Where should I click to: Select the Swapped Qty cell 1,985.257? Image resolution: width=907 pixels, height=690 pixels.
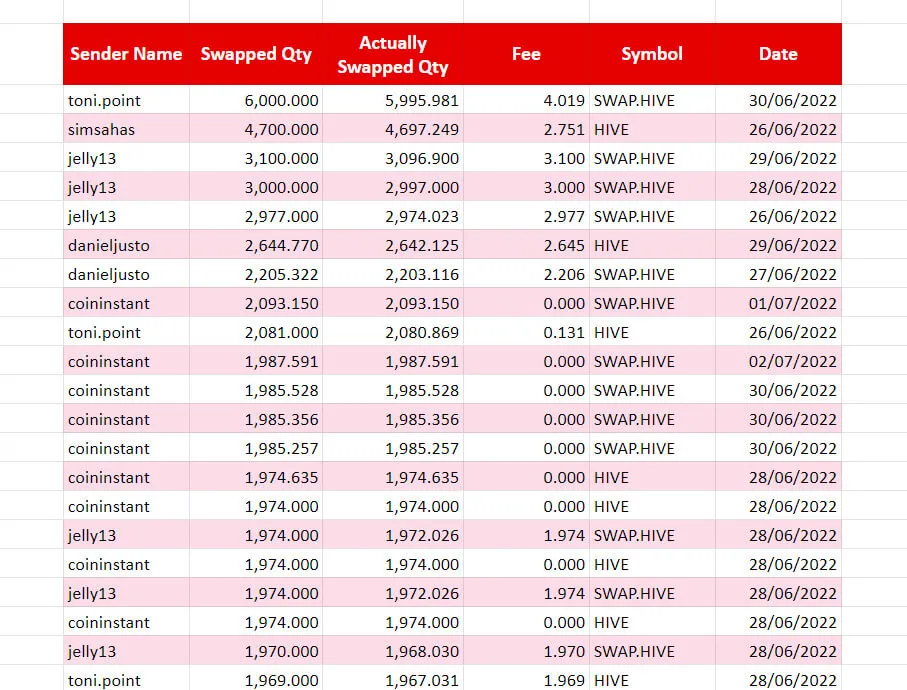coord(256,447)
